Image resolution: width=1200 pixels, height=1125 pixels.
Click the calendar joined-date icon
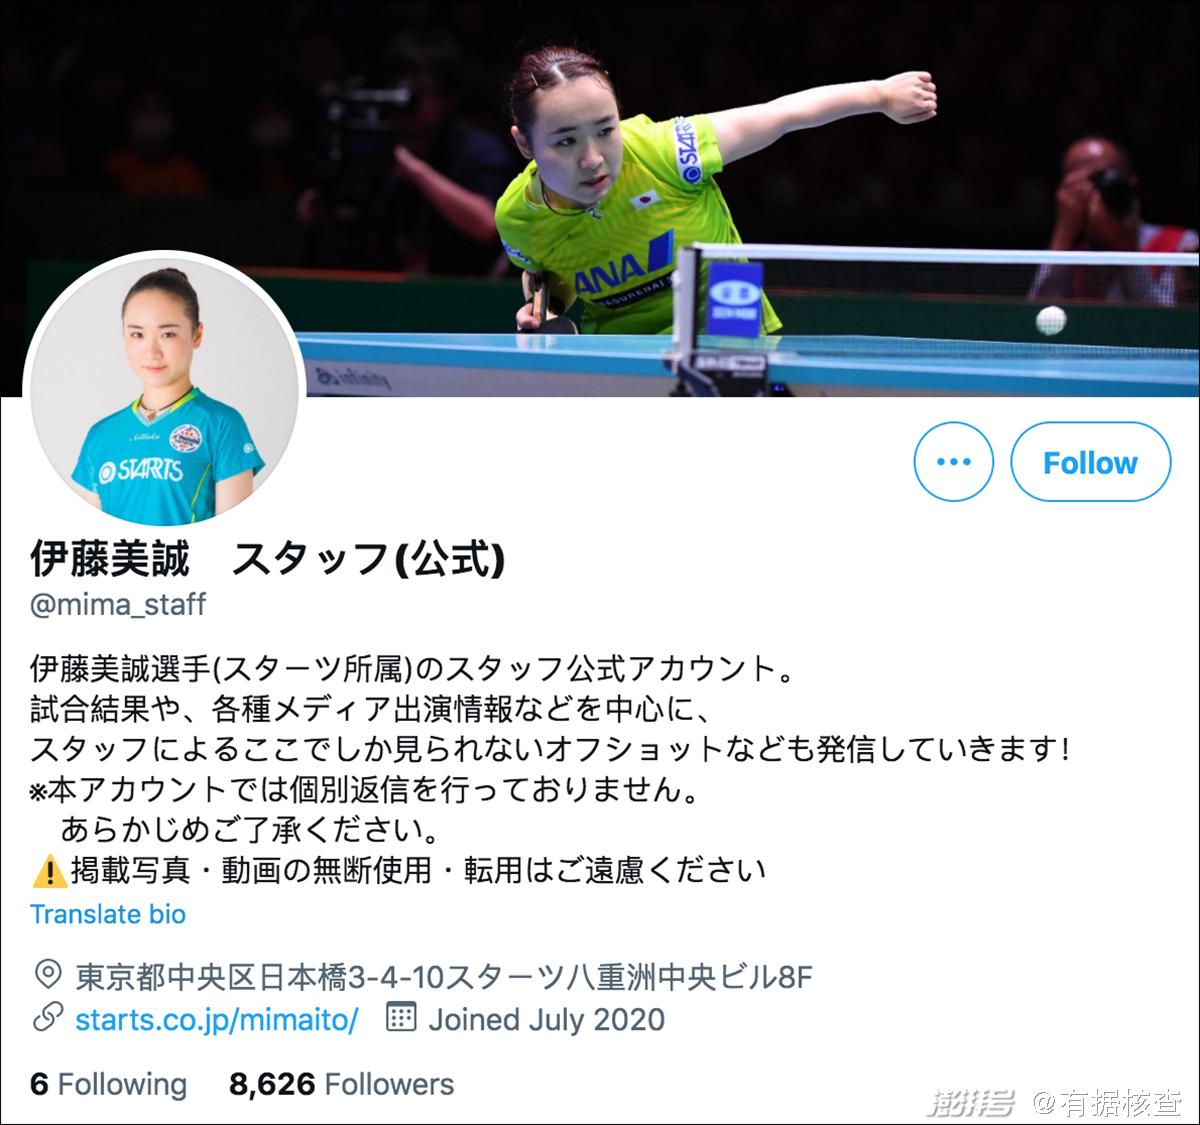400,1018
